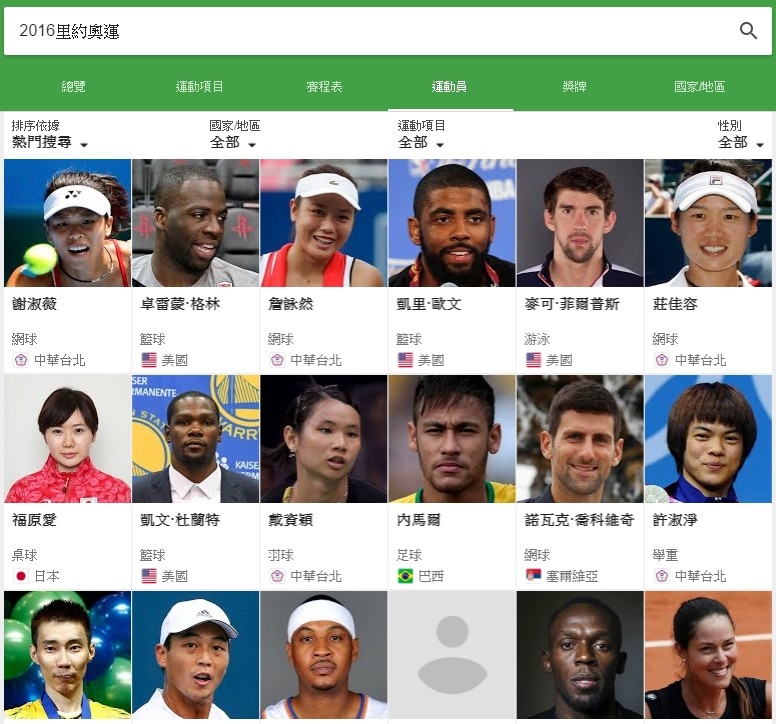
Task: Click the USA flag under 麥可·菲爾普斯
Action: (534, 360)
